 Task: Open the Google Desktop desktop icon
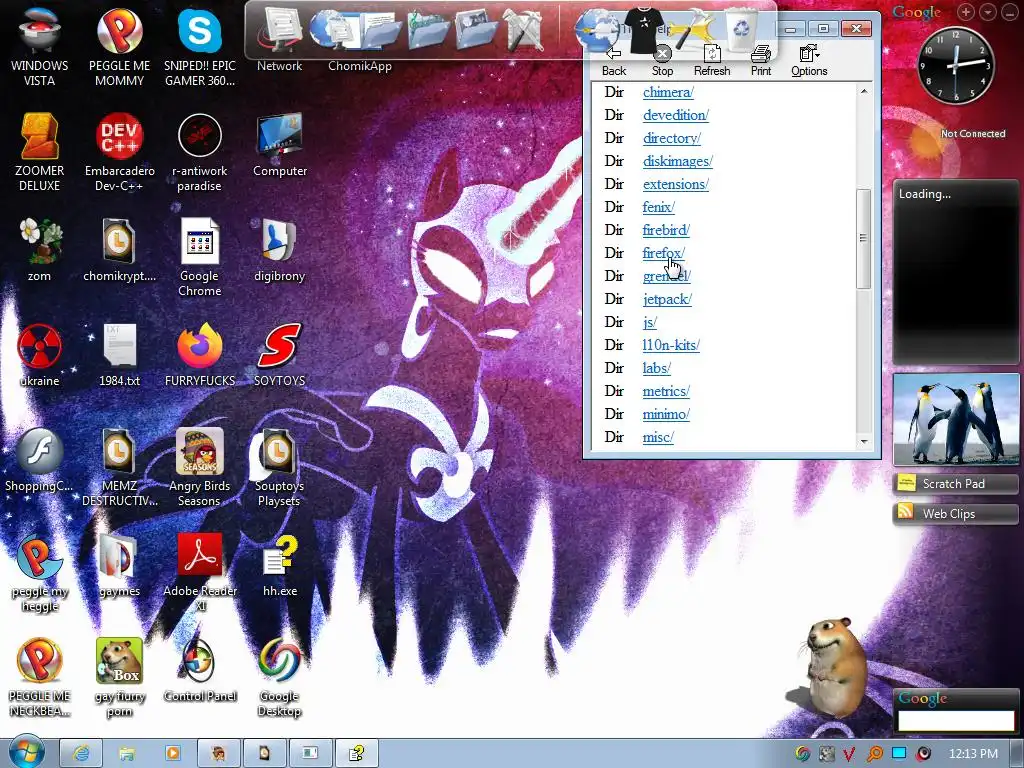[280, 677]
